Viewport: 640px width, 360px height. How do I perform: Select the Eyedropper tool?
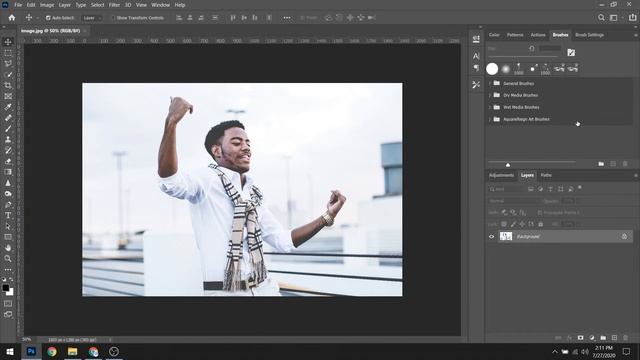[x=8, y=107]
